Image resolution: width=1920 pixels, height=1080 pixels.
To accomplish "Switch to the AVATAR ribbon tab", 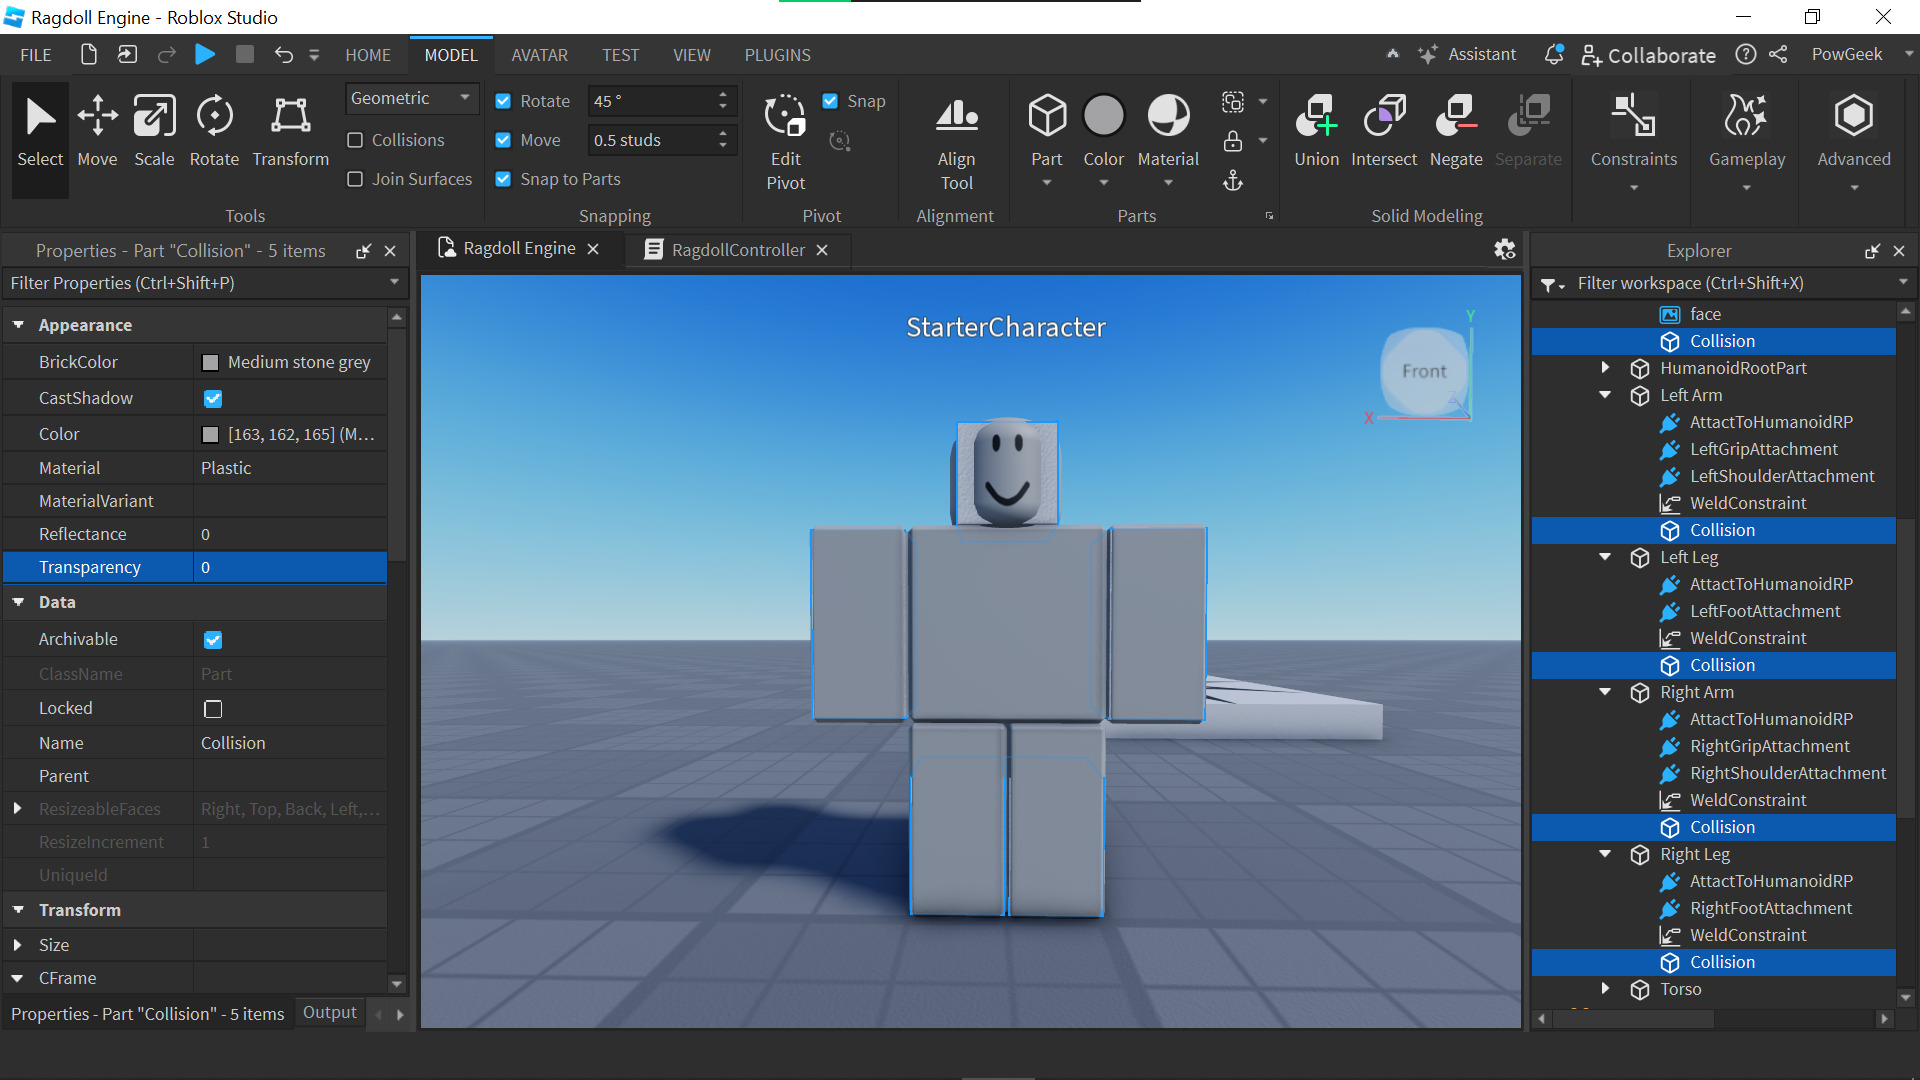I will [x=539, y=55].
